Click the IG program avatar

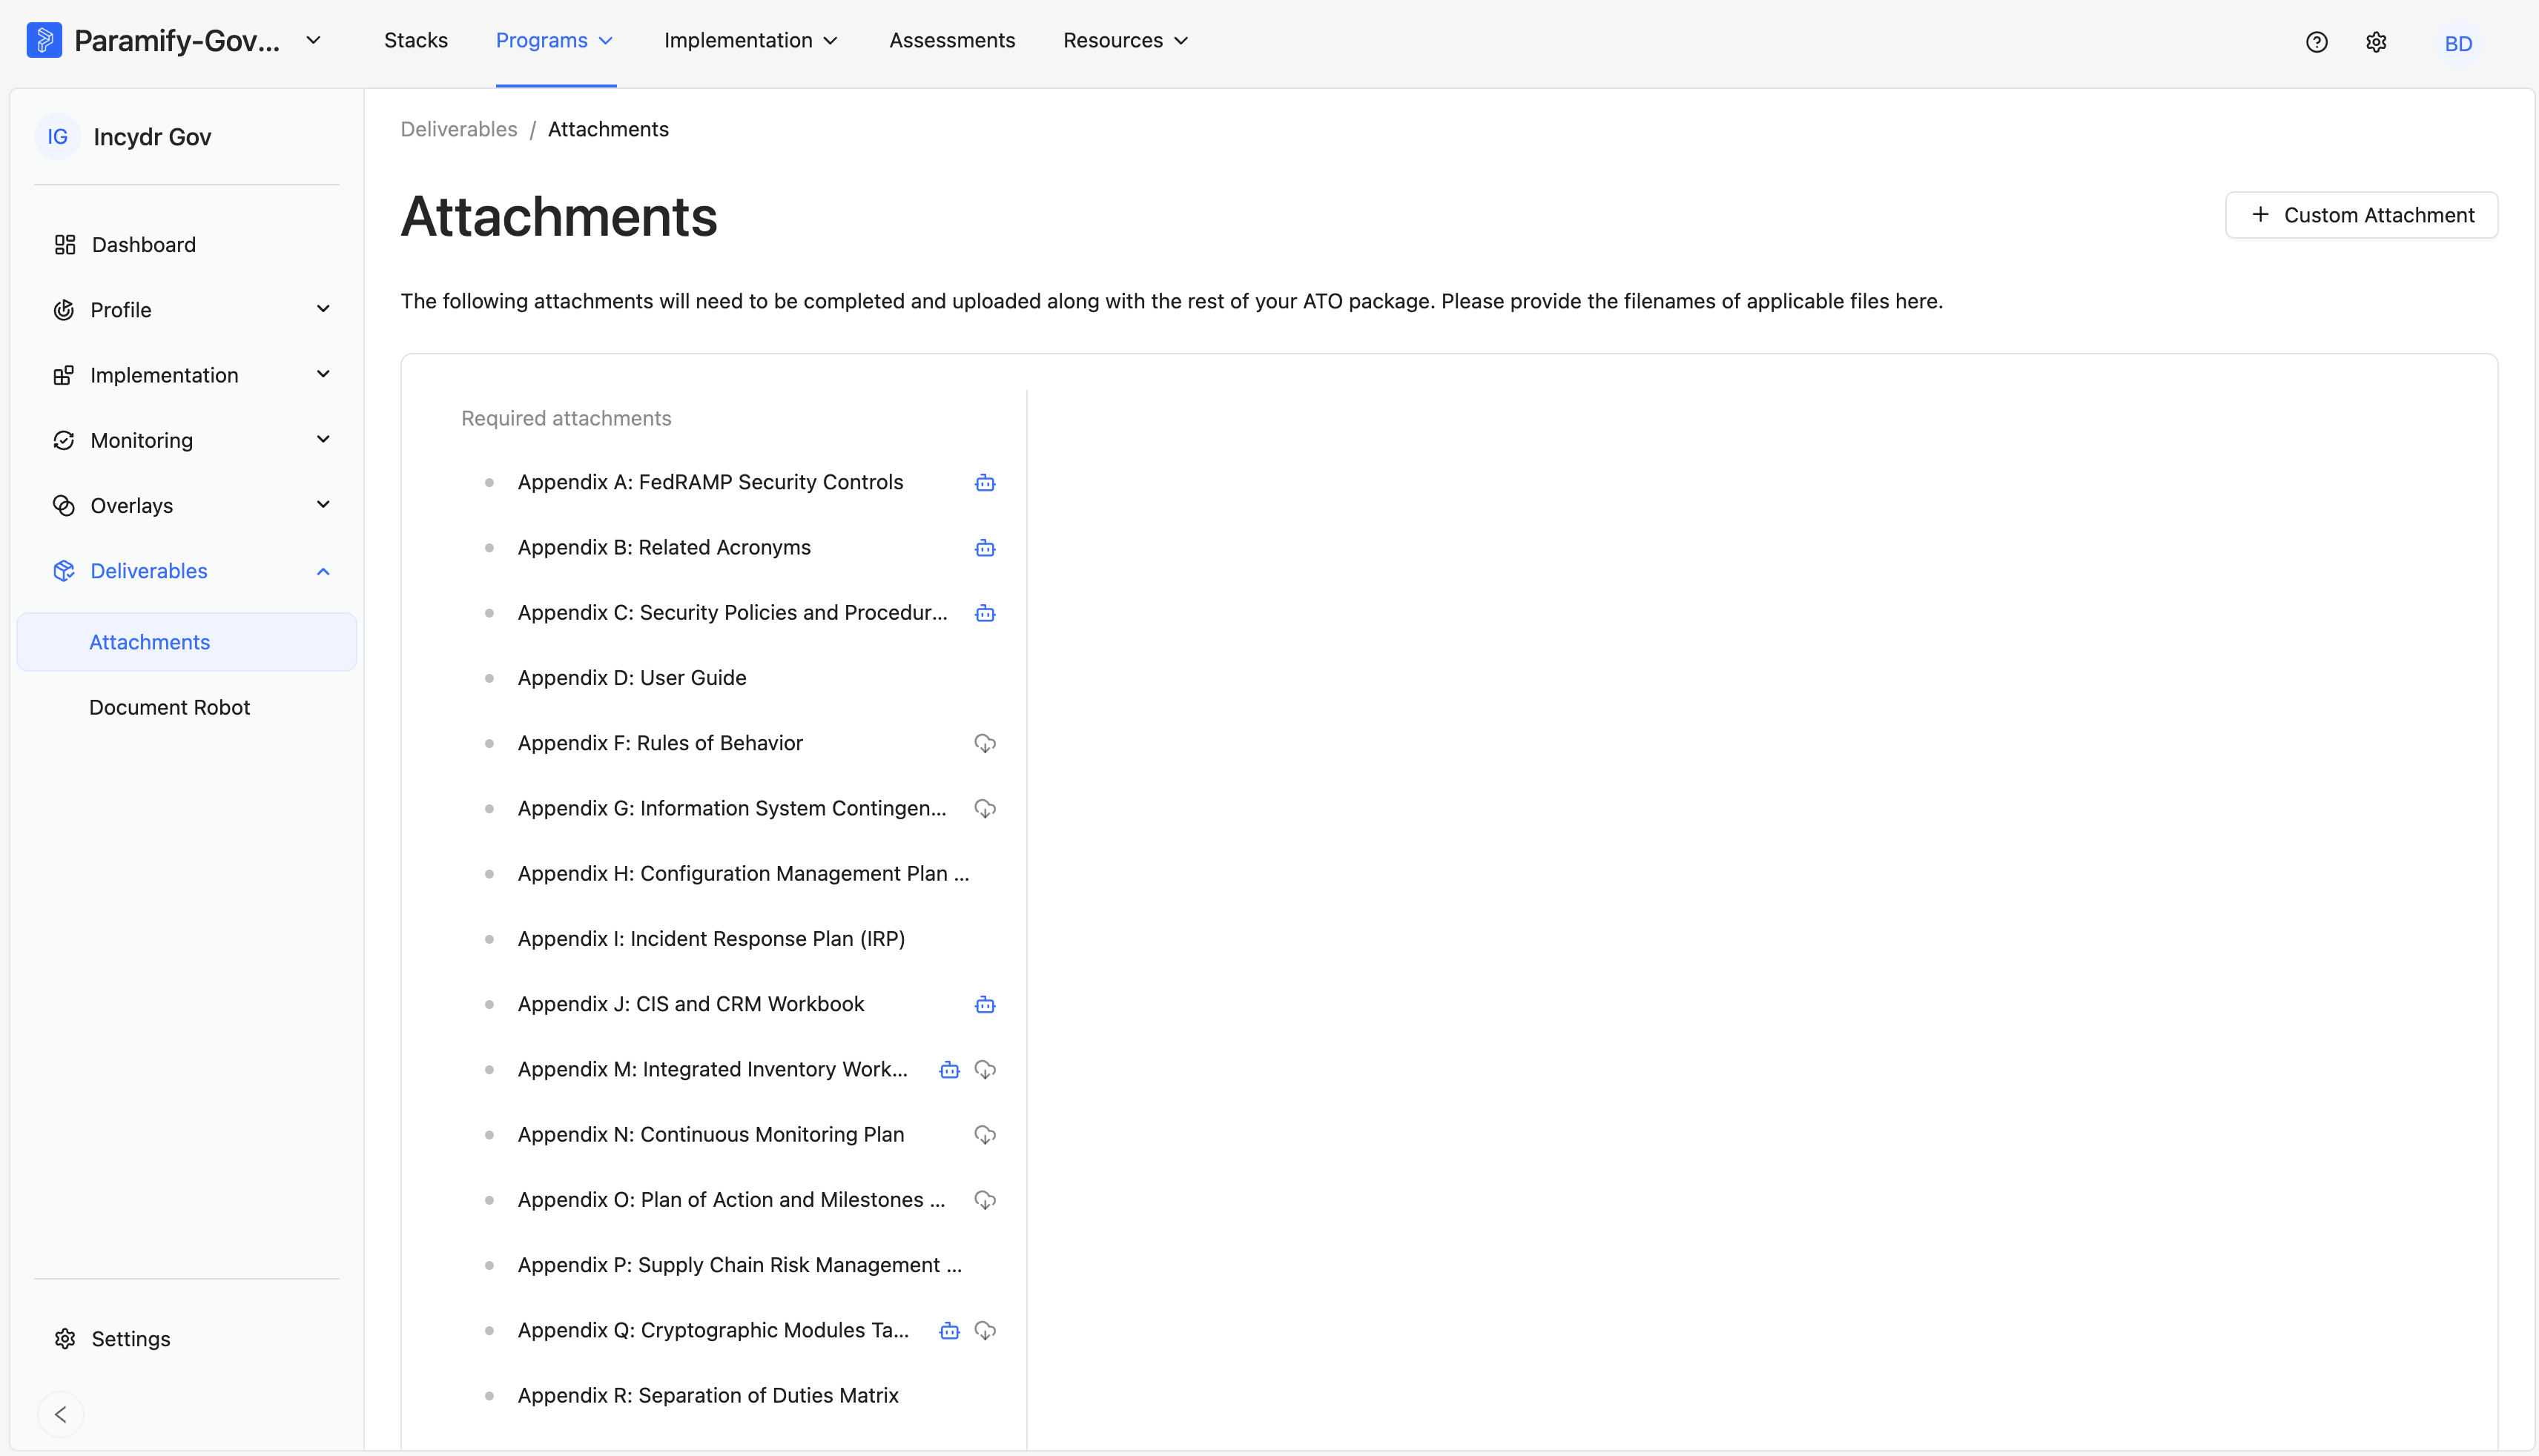click(x=58, y=136)
